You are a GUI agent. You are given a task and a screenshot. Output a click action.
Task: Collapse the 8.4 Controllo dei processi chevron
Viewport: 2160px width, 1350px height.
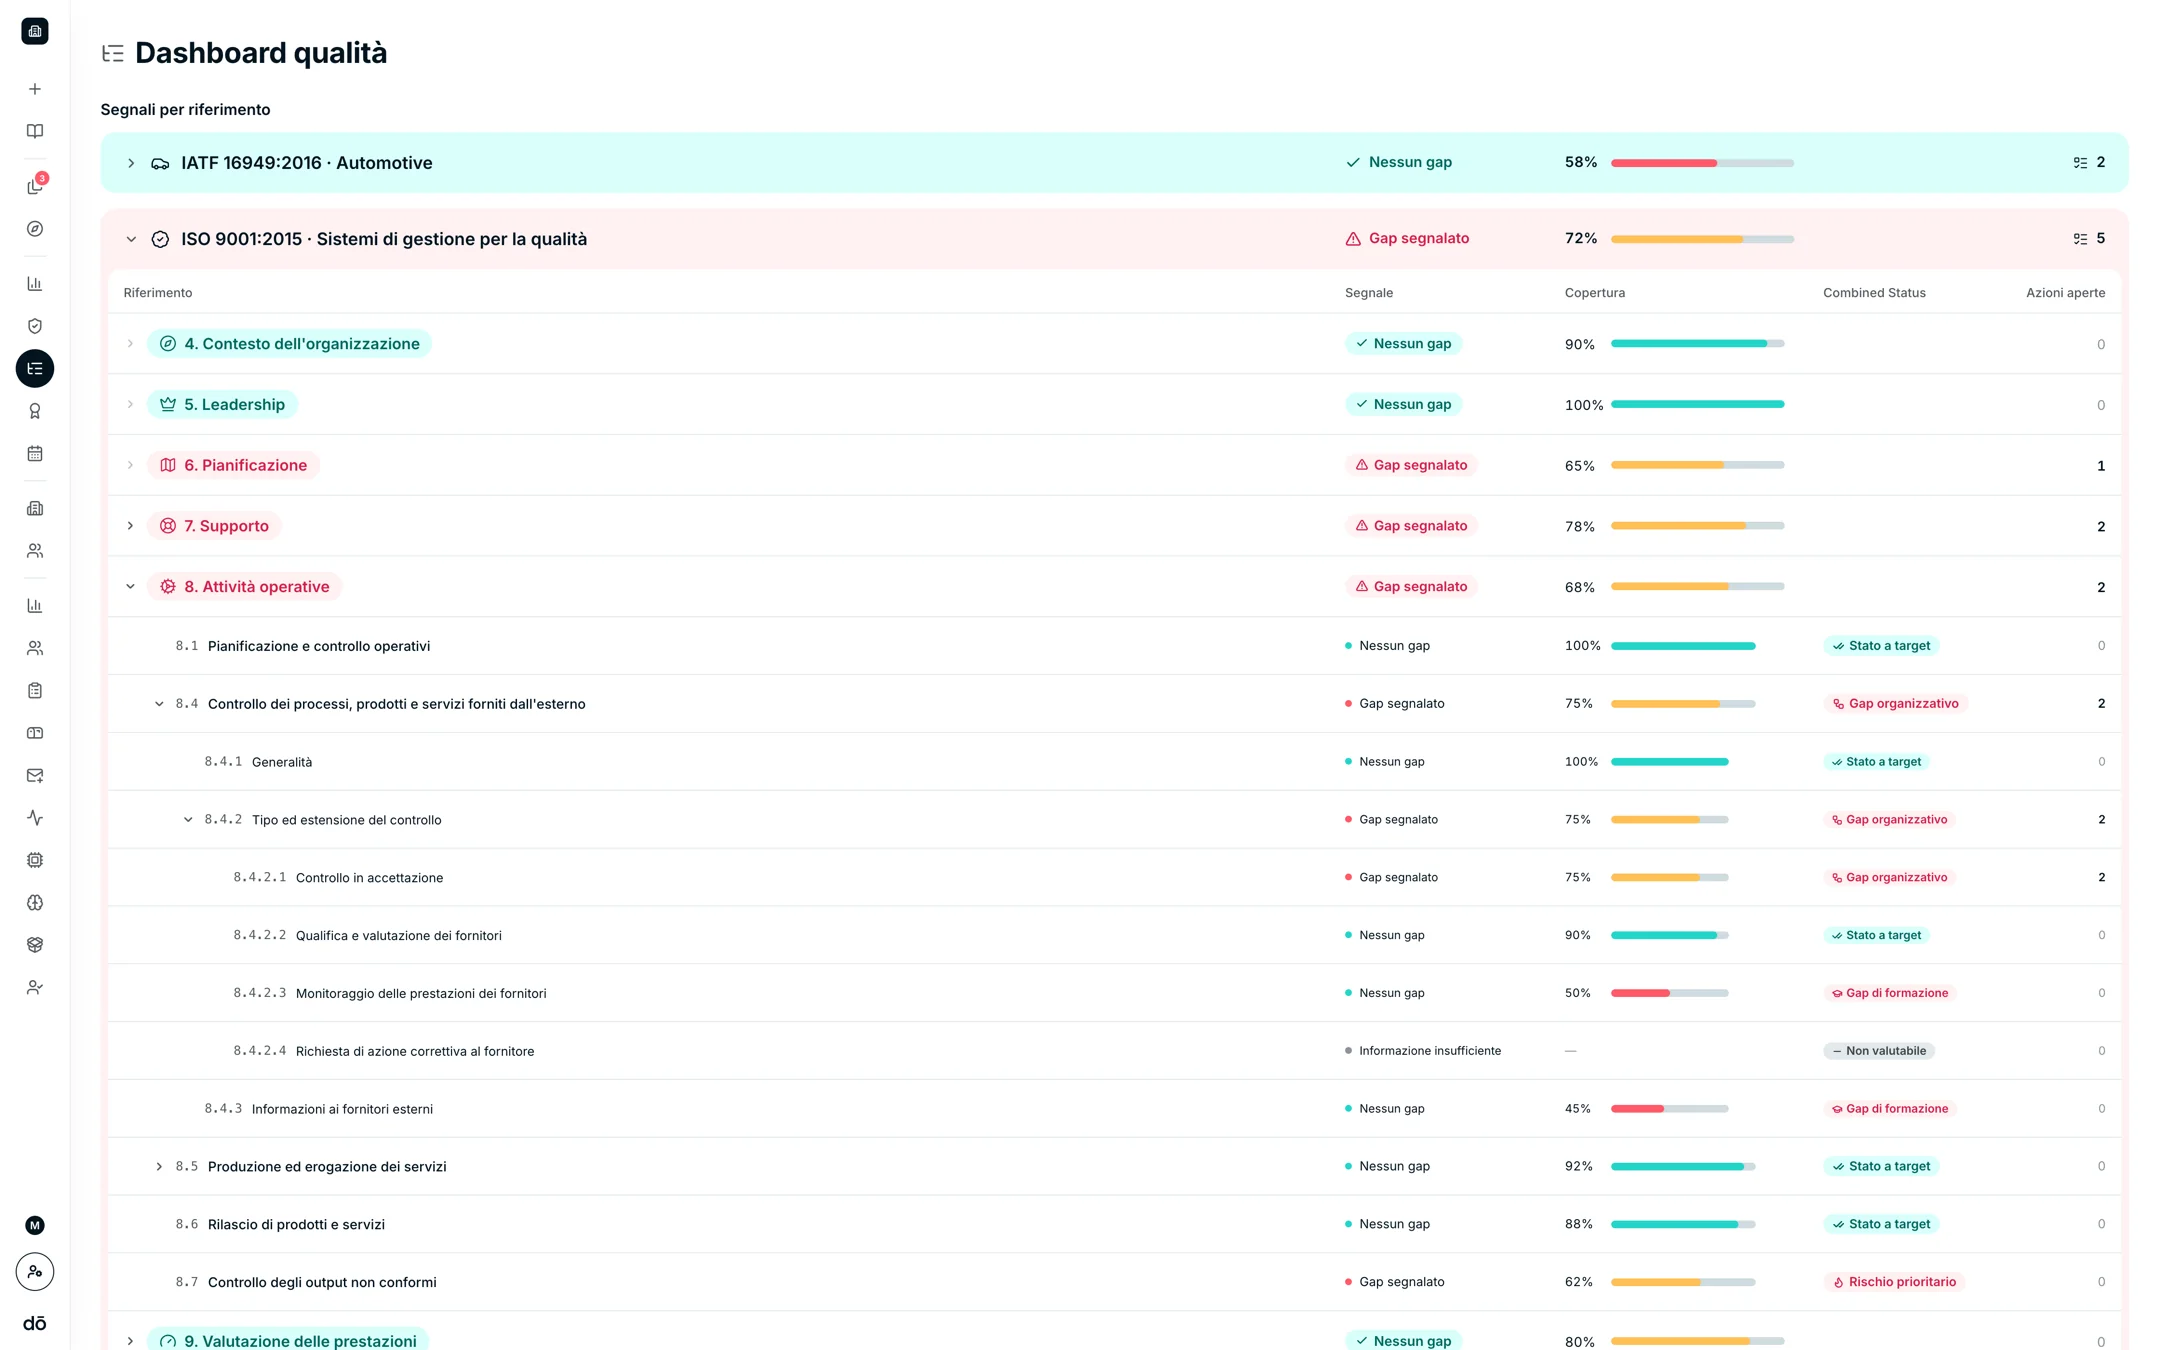click(159, 704)
